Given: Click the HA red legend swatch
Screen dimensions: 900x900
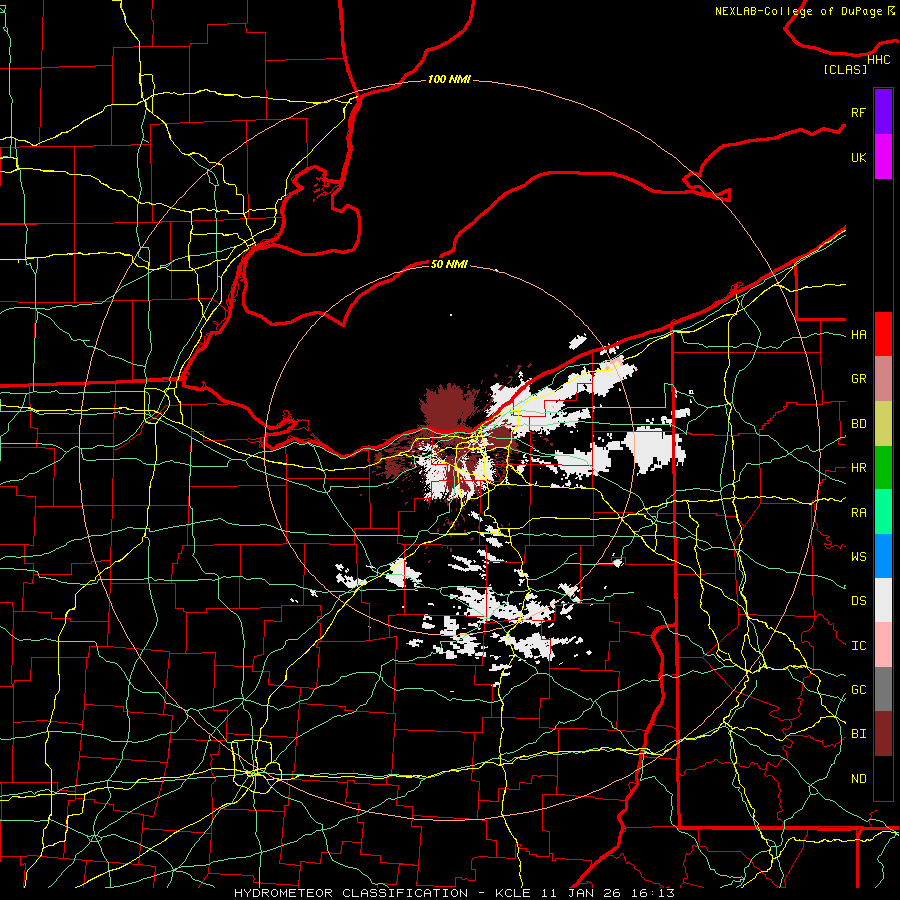Looking at the screenshot, I should pos(883,334).
